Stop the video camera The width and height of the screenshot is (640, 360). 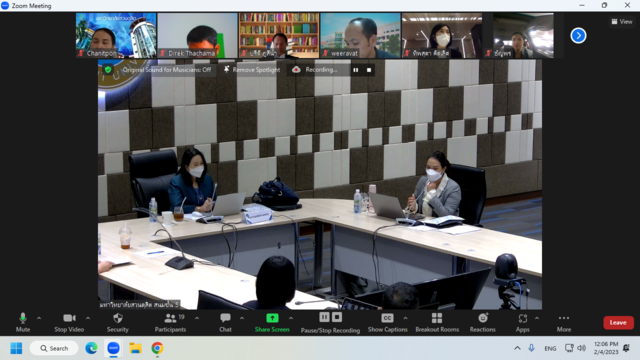(69, 322)
